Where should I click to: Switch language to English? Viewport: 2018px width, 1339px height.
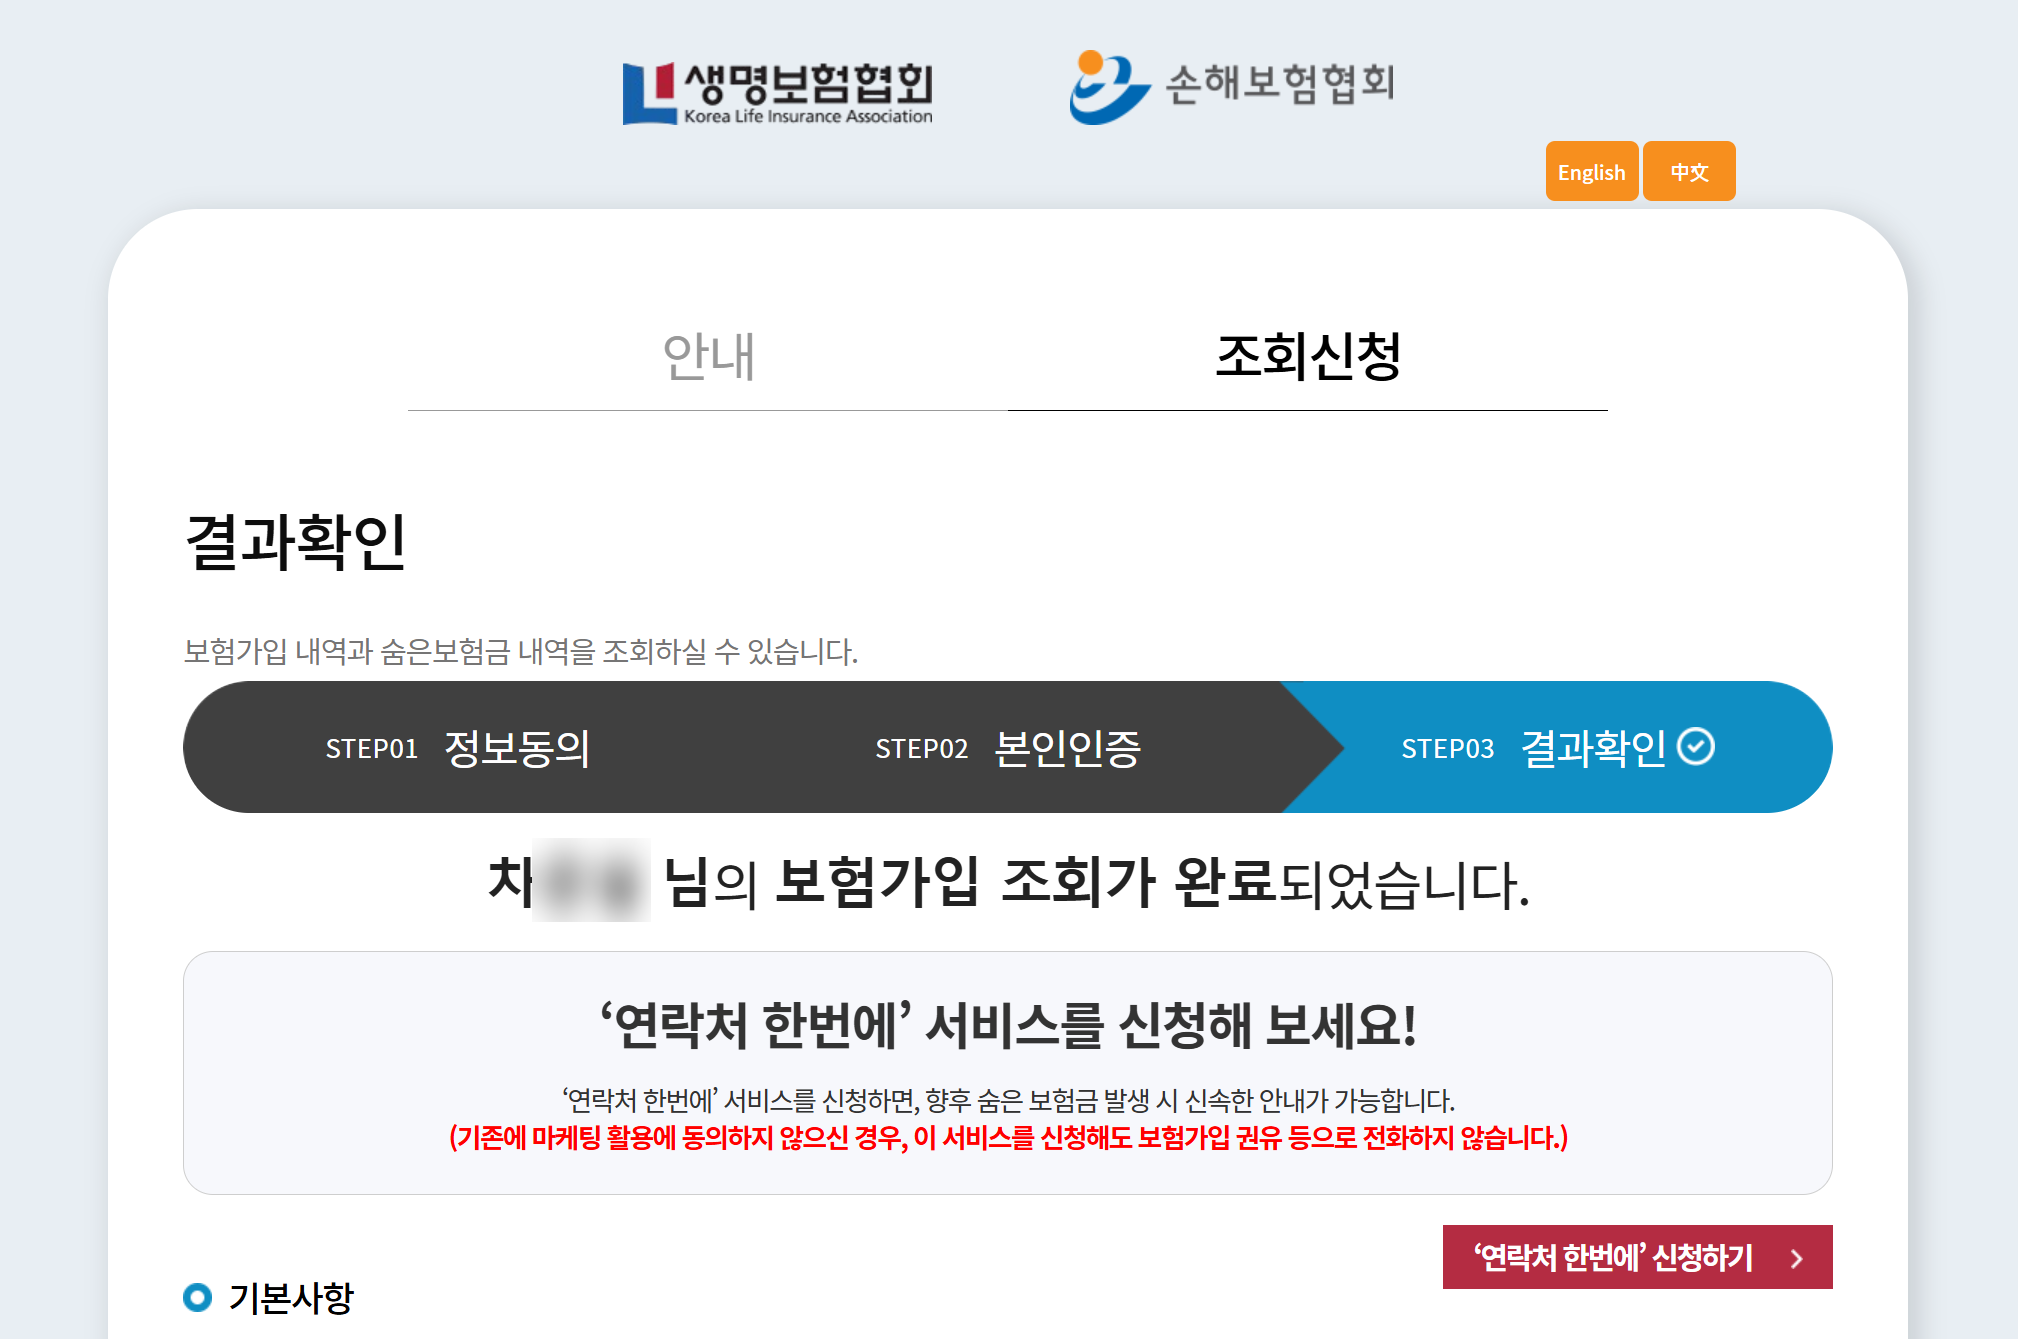coord(1591,171)
